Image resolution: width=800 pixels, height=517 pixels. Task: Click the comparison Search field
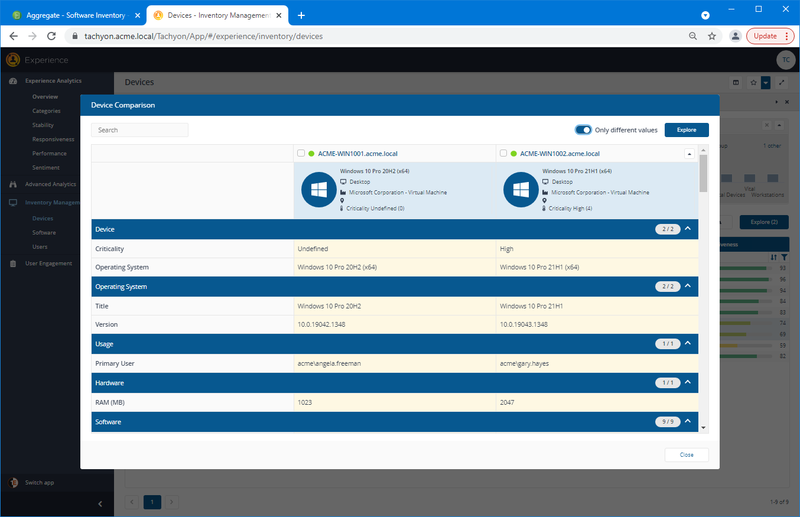(x=140, y=130)
